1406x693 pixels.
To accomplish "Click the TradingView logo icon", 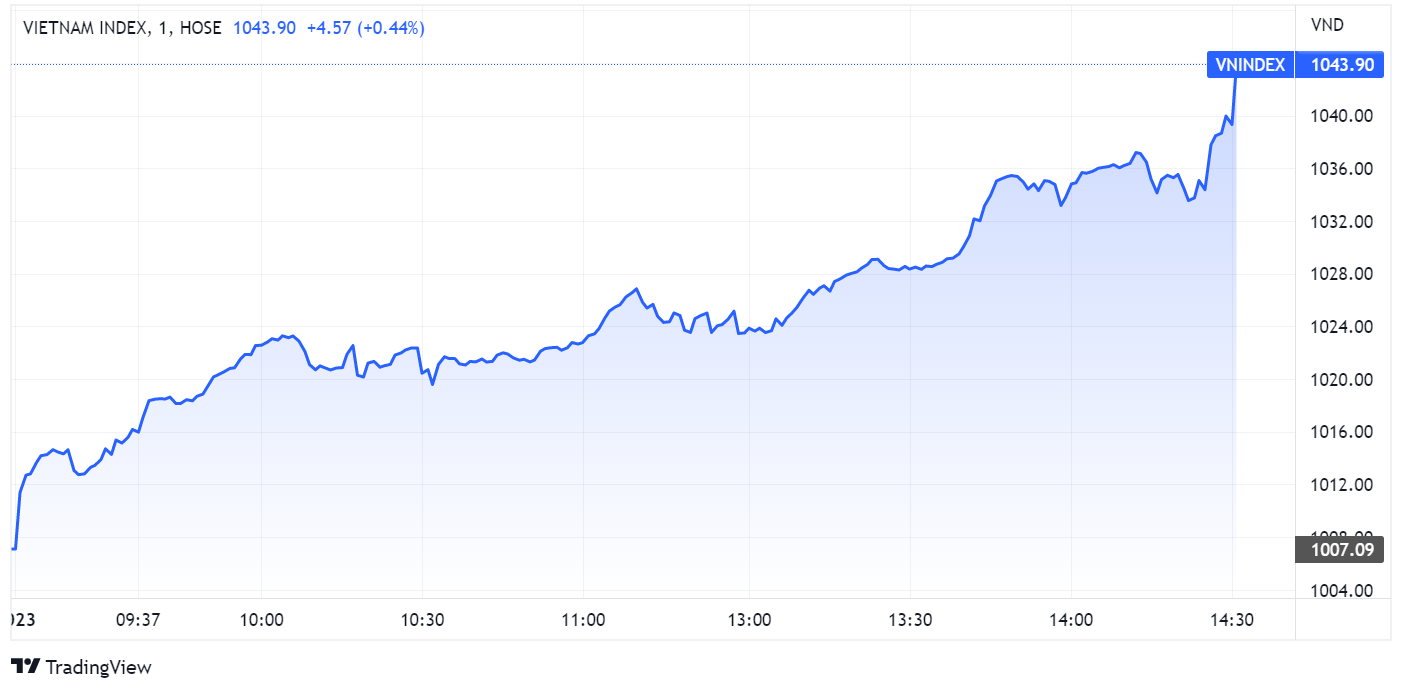I will point(25,667).
